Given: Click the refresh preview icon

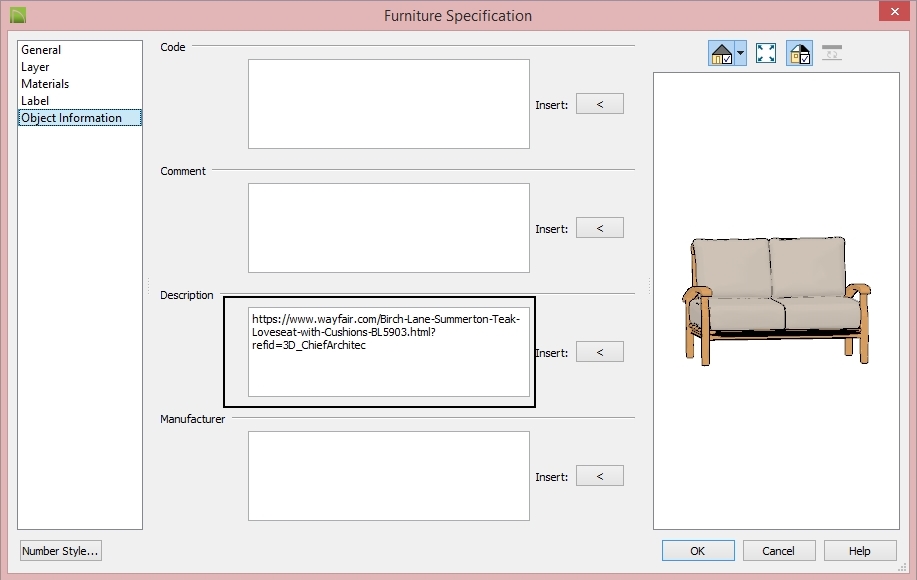Looking at the screenshot, I should pos(830,53).
